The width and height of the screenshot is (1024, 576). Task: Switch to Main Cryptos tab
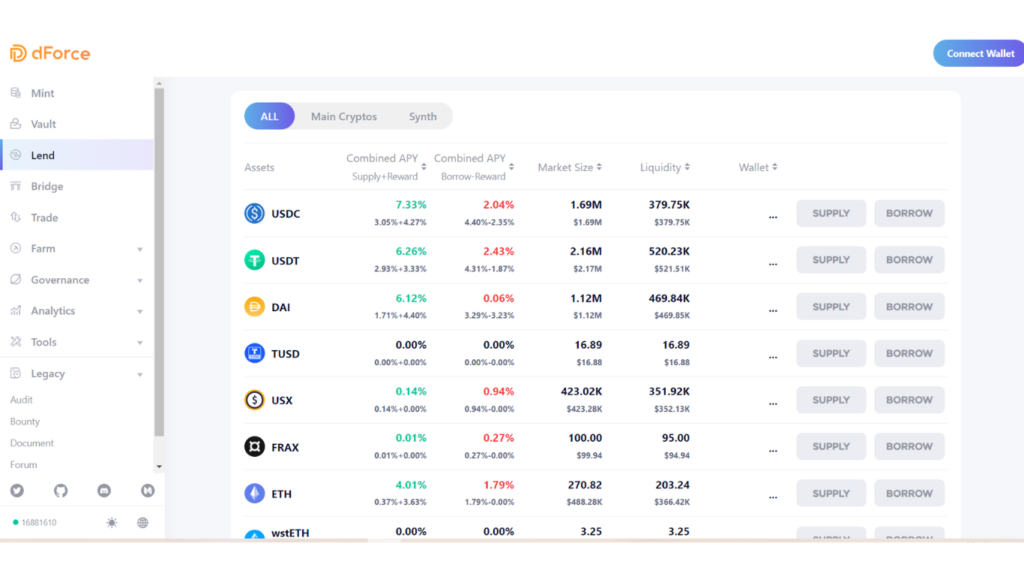344,117
